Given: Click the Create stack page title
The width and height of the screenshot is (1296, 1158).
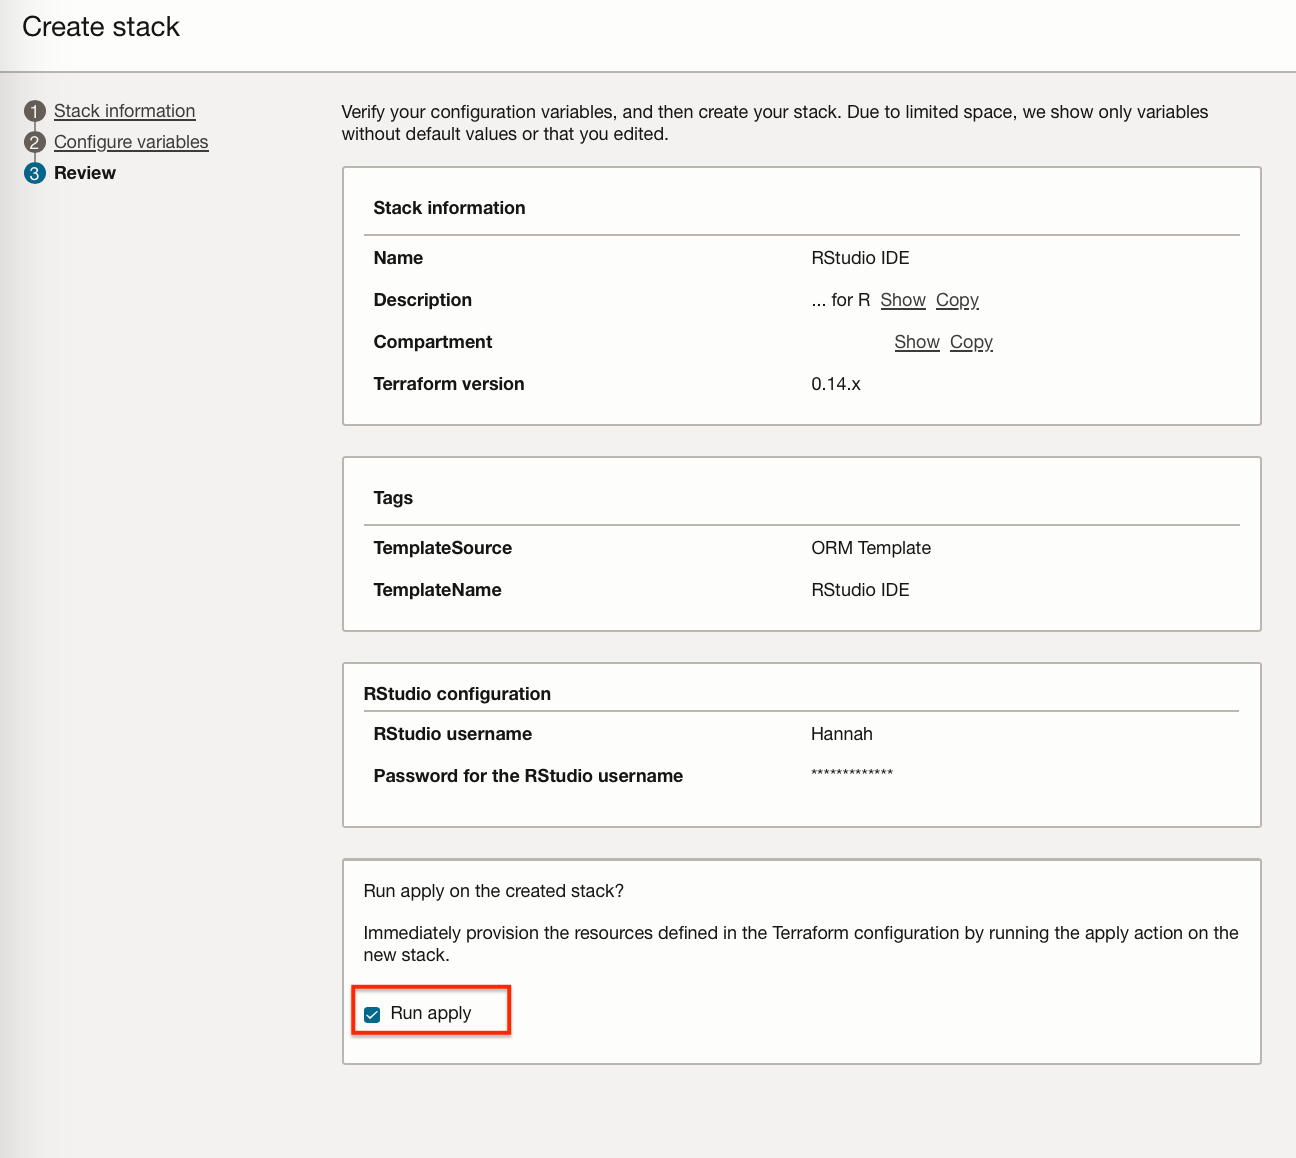Looking at the screenshot, I should (x=101, y=27).
